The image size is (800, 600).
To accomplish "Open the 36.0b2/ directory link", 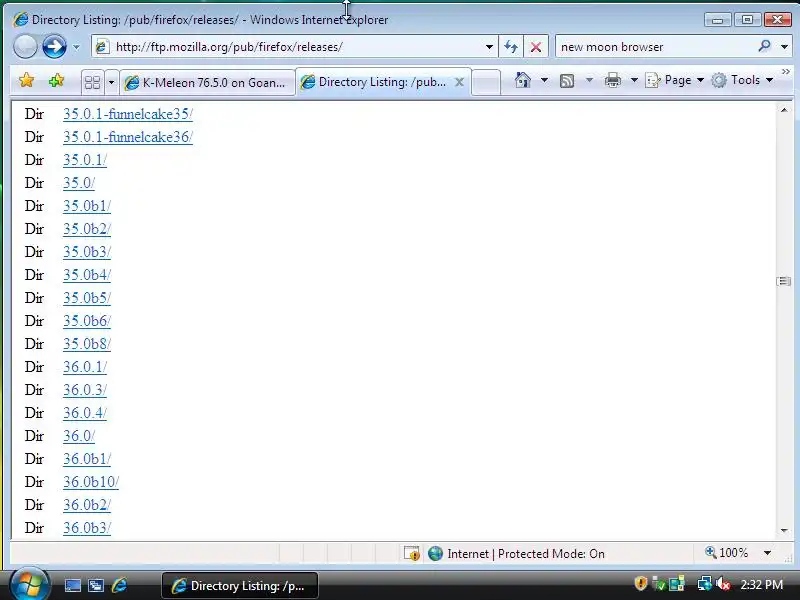I will tap(87, 505).
